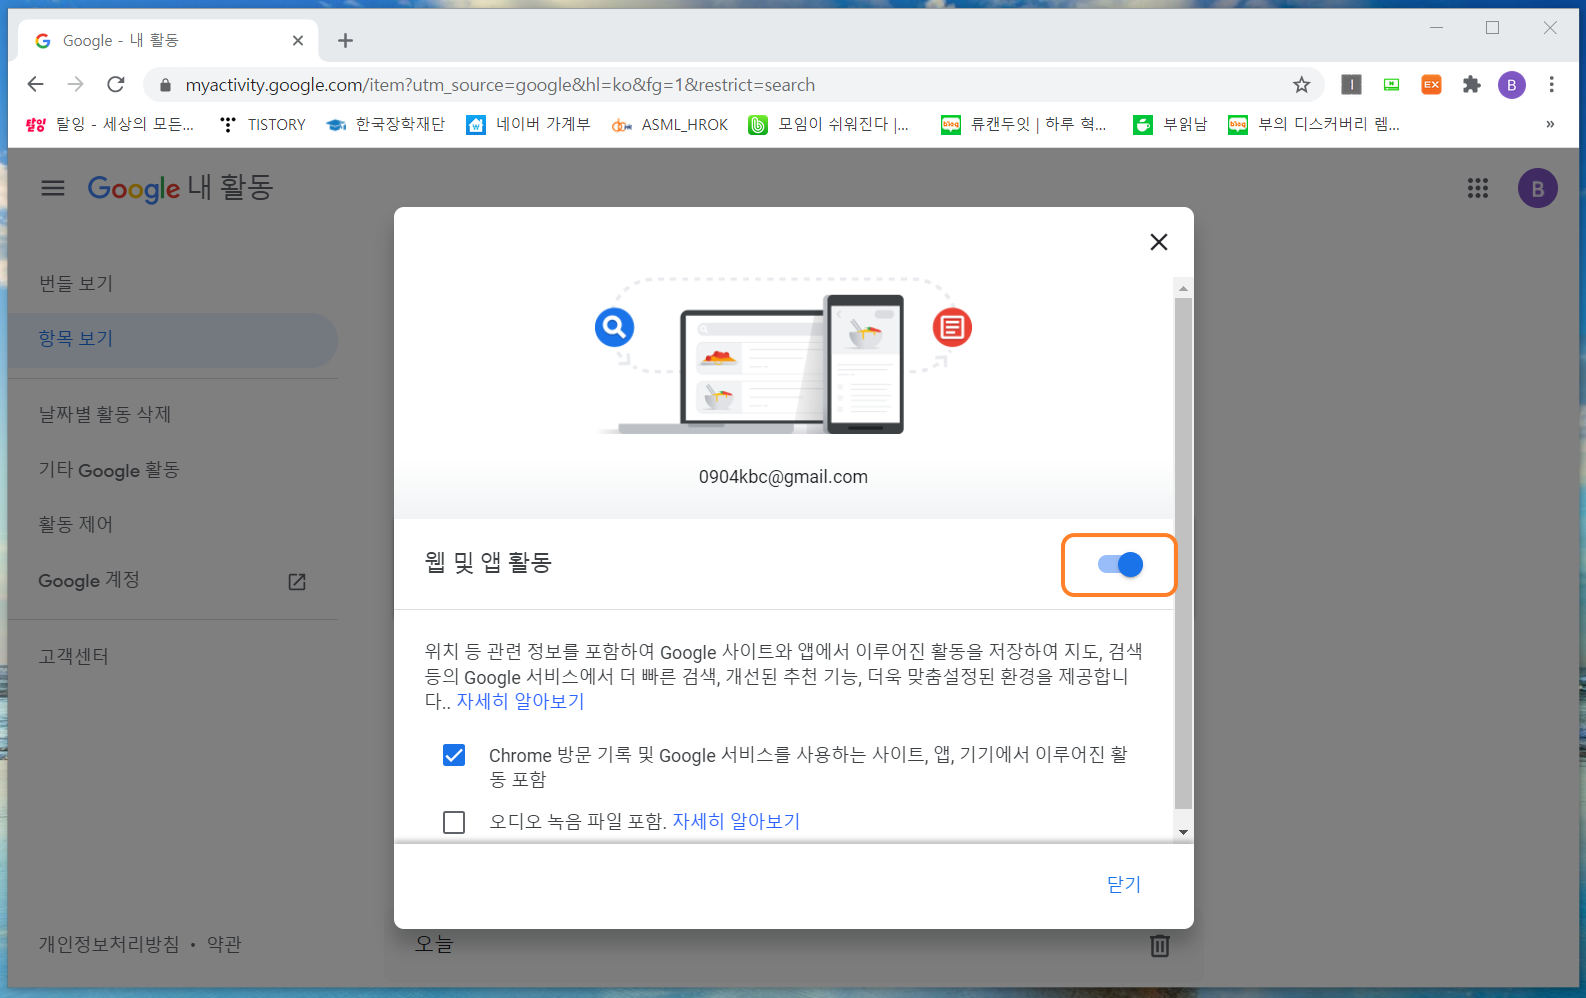Open a new browser tab

(x=345, y=41)
